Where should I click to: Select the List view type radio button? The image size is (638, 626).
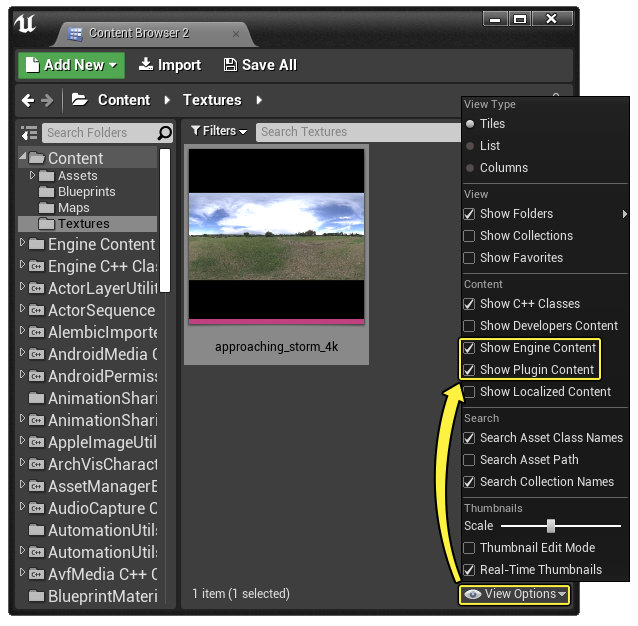470,146
